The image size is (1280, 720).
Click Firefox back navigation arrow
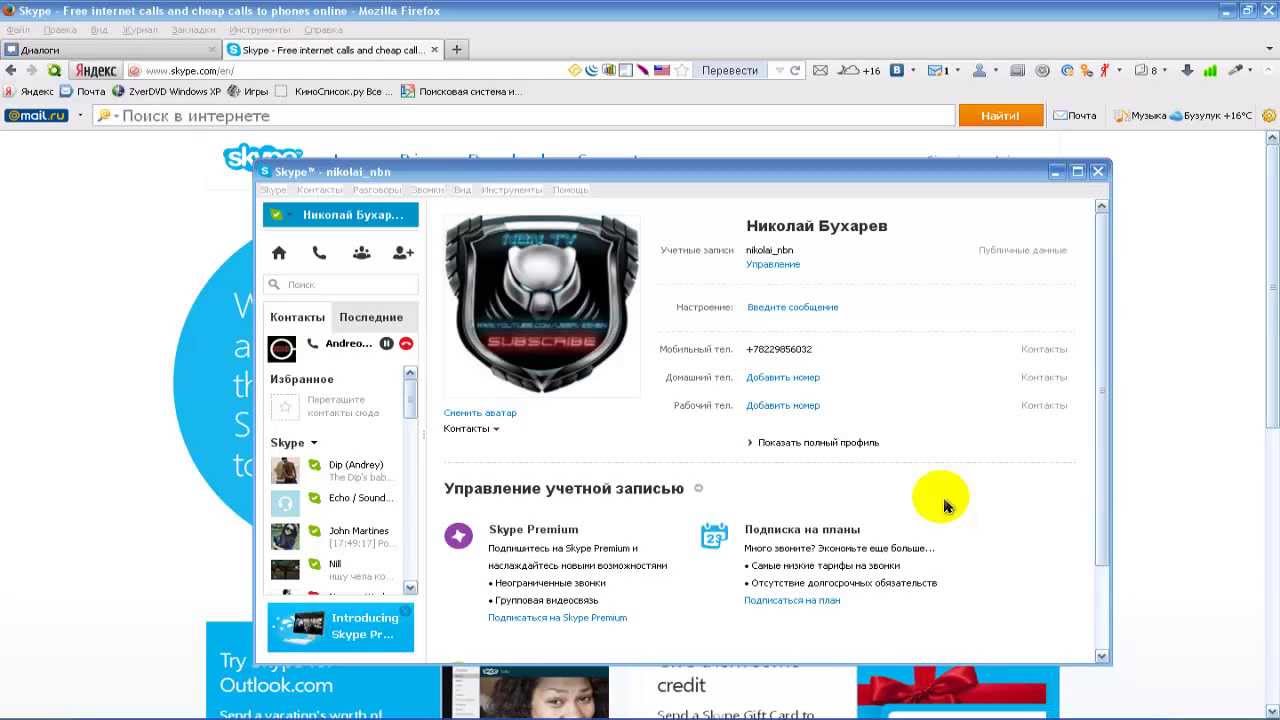[x=11, y=70]
